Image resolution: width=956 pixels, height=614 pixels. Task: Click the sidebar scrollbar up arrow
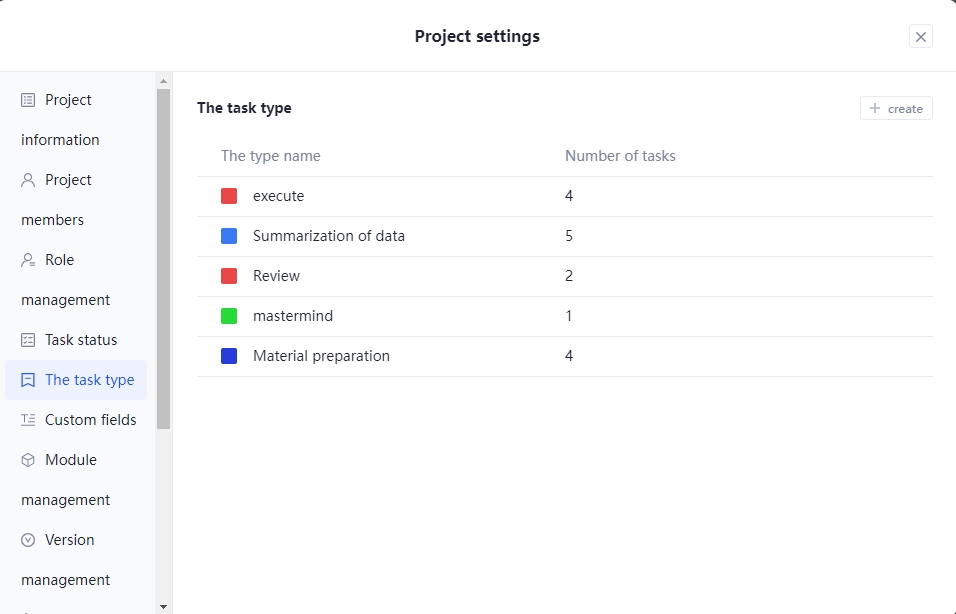point(163,80)
